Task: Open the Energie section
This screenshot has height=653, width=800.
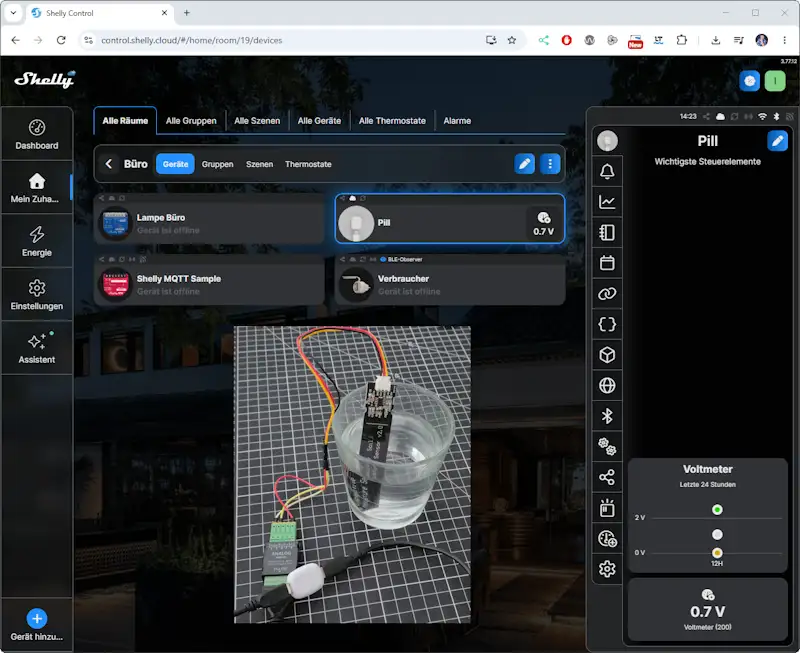Action: pyautogui.click(x=37, y=241)
